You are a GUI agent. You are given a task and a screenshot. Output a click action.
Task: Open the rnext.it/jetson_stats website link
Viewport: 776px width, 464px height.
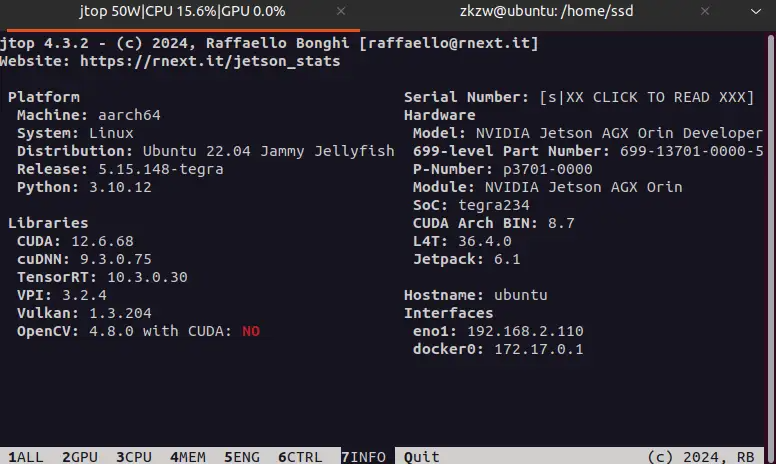(x=210, y=61)
